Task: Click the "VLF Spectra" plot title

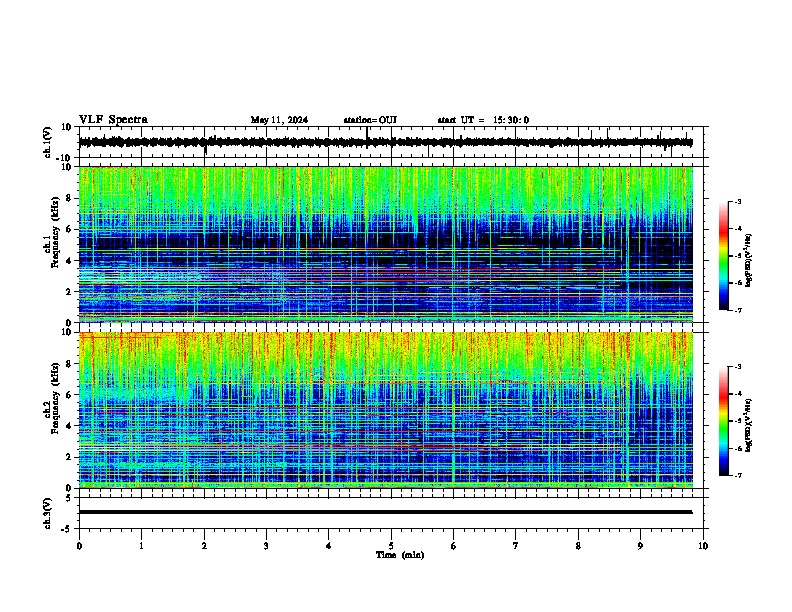Action: click(114, 120)
